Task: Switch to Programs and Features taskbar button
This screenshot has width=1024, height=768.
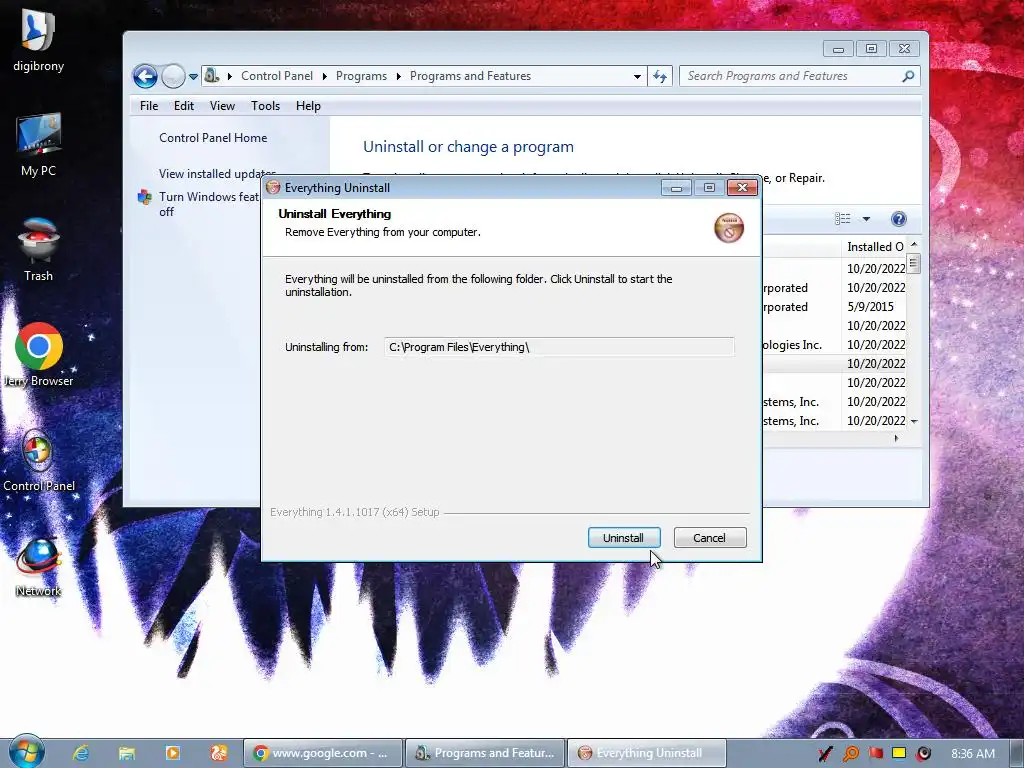Action: (x=485, y=753)
